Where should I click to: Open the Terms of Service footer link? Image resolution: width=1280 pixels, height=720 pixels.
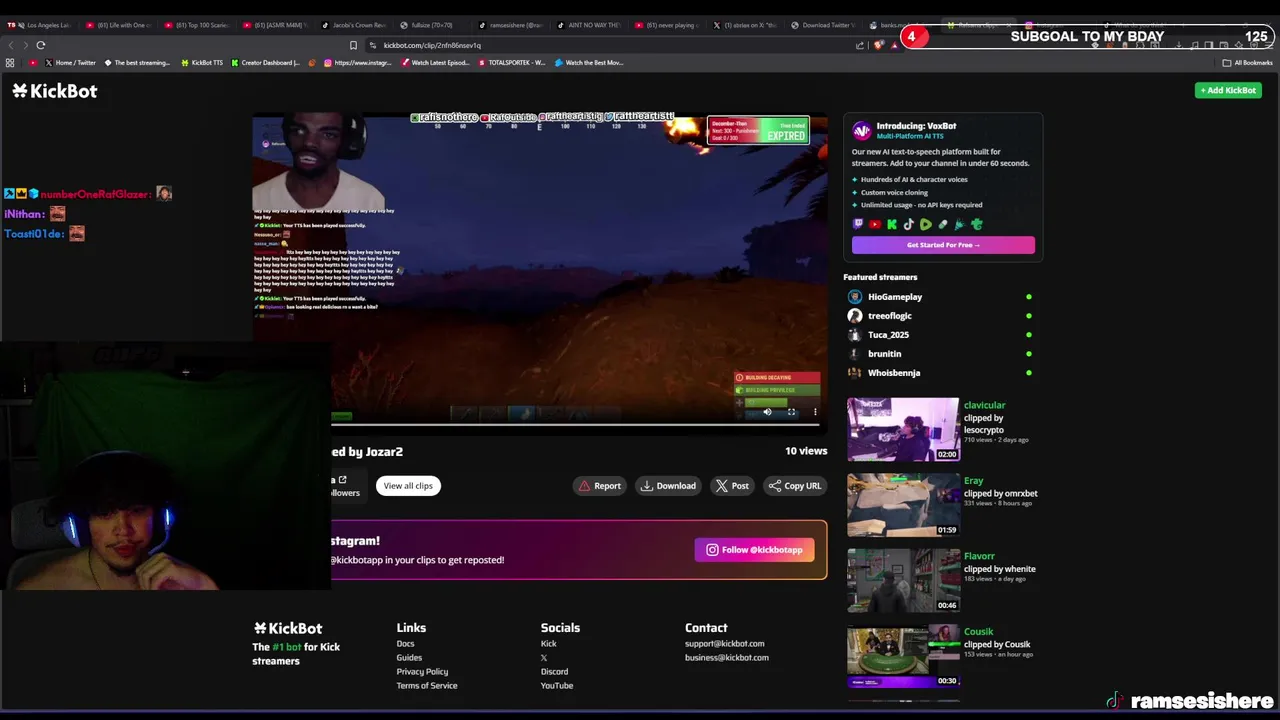tap(427, 686)
